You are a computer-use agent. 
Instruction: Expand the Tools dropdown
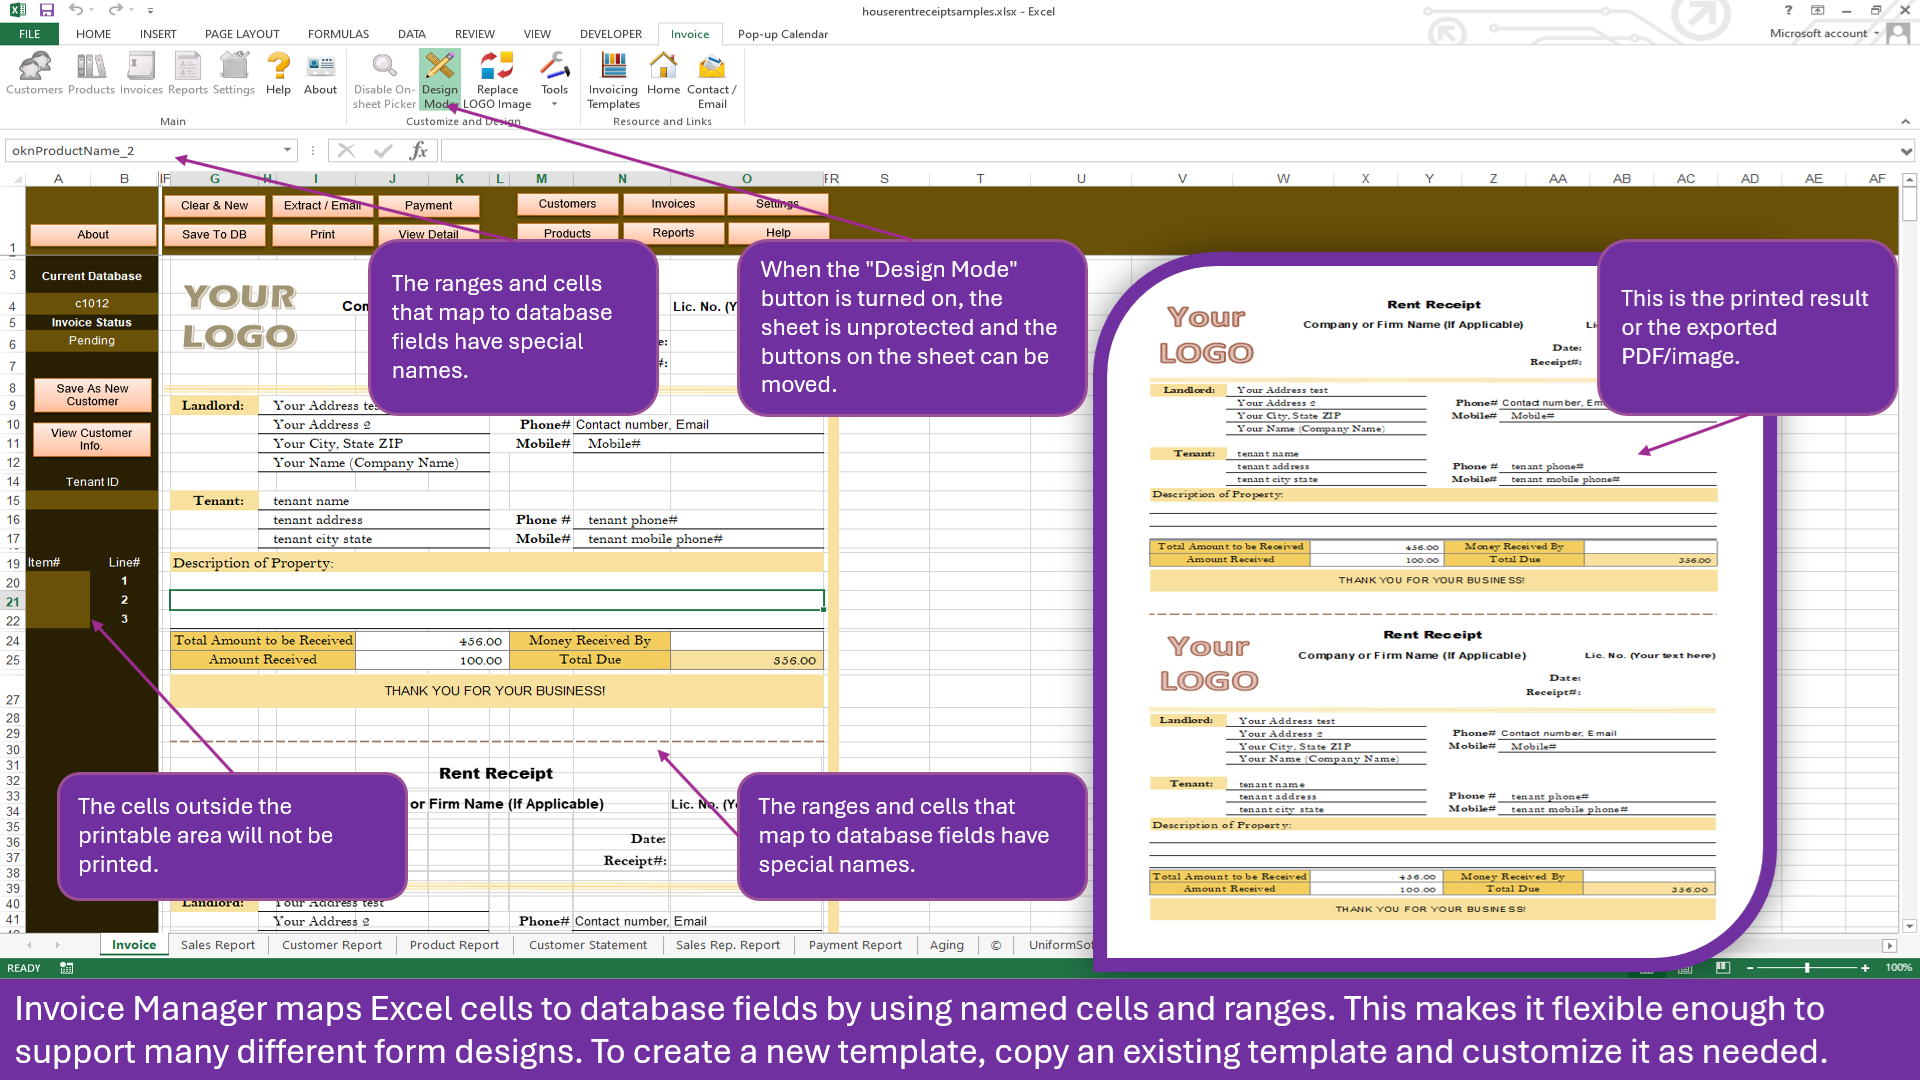554,81
